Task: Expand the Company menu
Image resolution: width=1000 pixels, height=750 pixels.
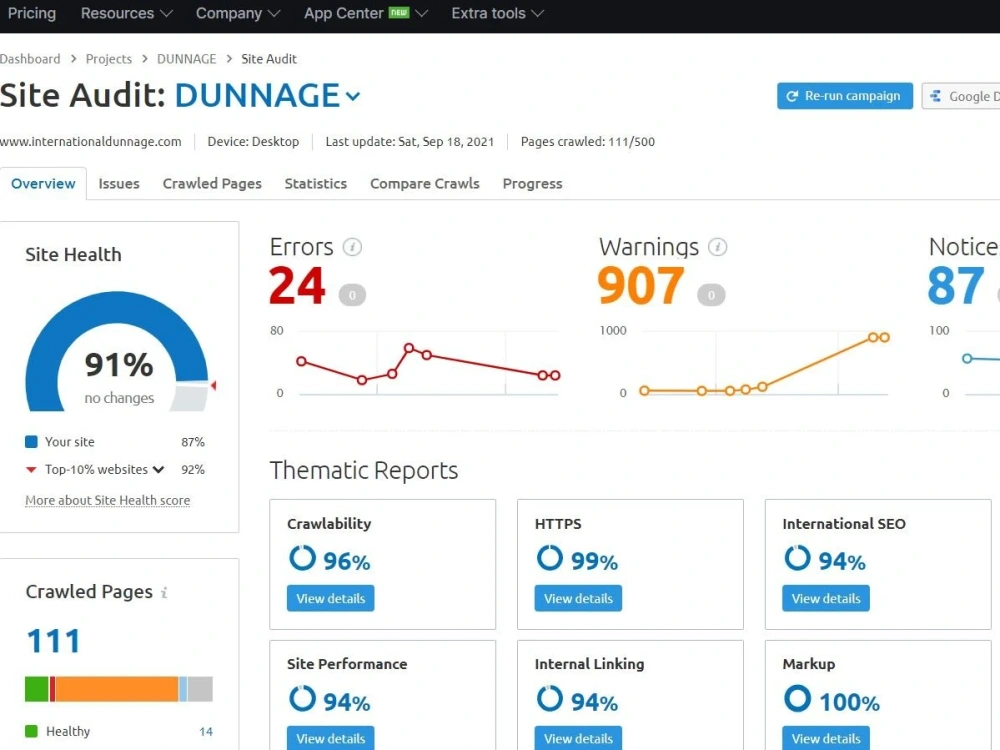Action: tap(238, 13)
